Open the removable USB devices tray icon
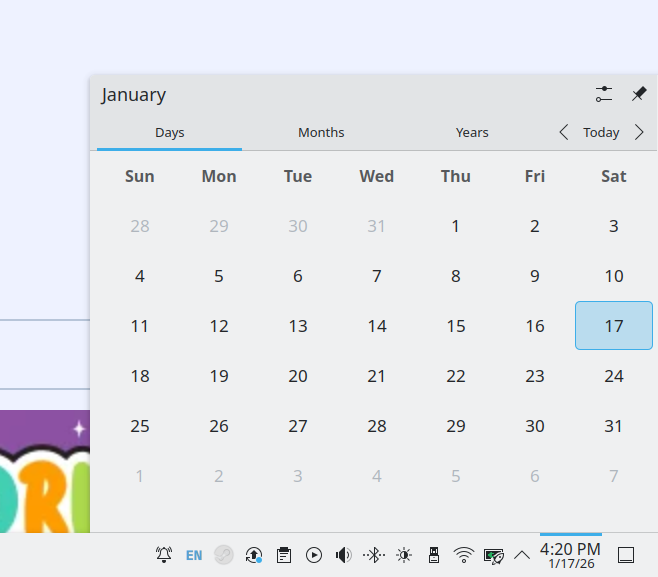The height and width of the screenshot is (577, 658). point(434,555)
